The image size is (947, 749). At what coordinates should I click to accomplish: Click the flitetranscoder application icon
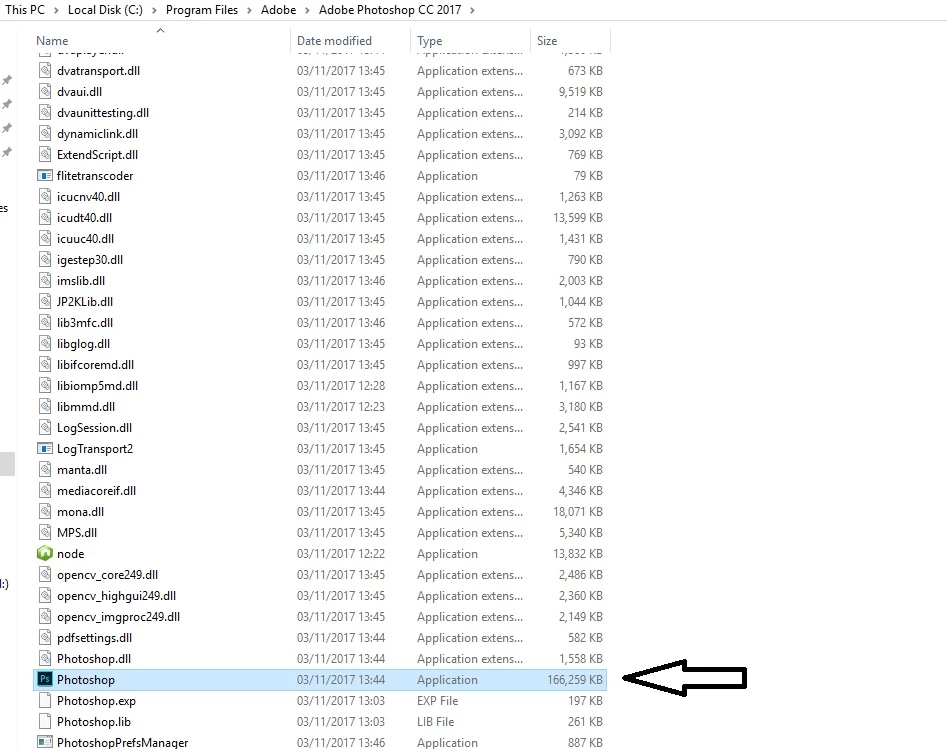coord(45,176)
